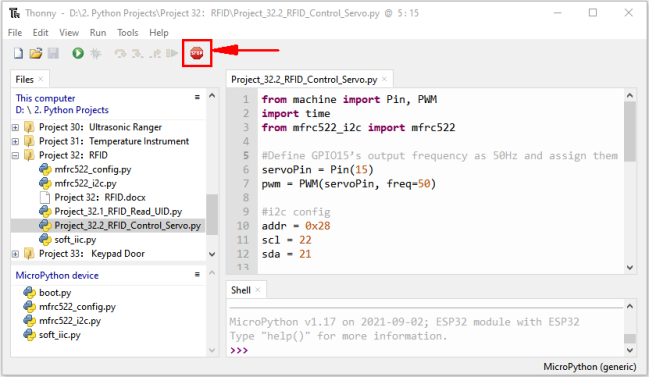Click document icon of Project 32: RFID.docx
The image size is (649, 378).
click(45, 197)
